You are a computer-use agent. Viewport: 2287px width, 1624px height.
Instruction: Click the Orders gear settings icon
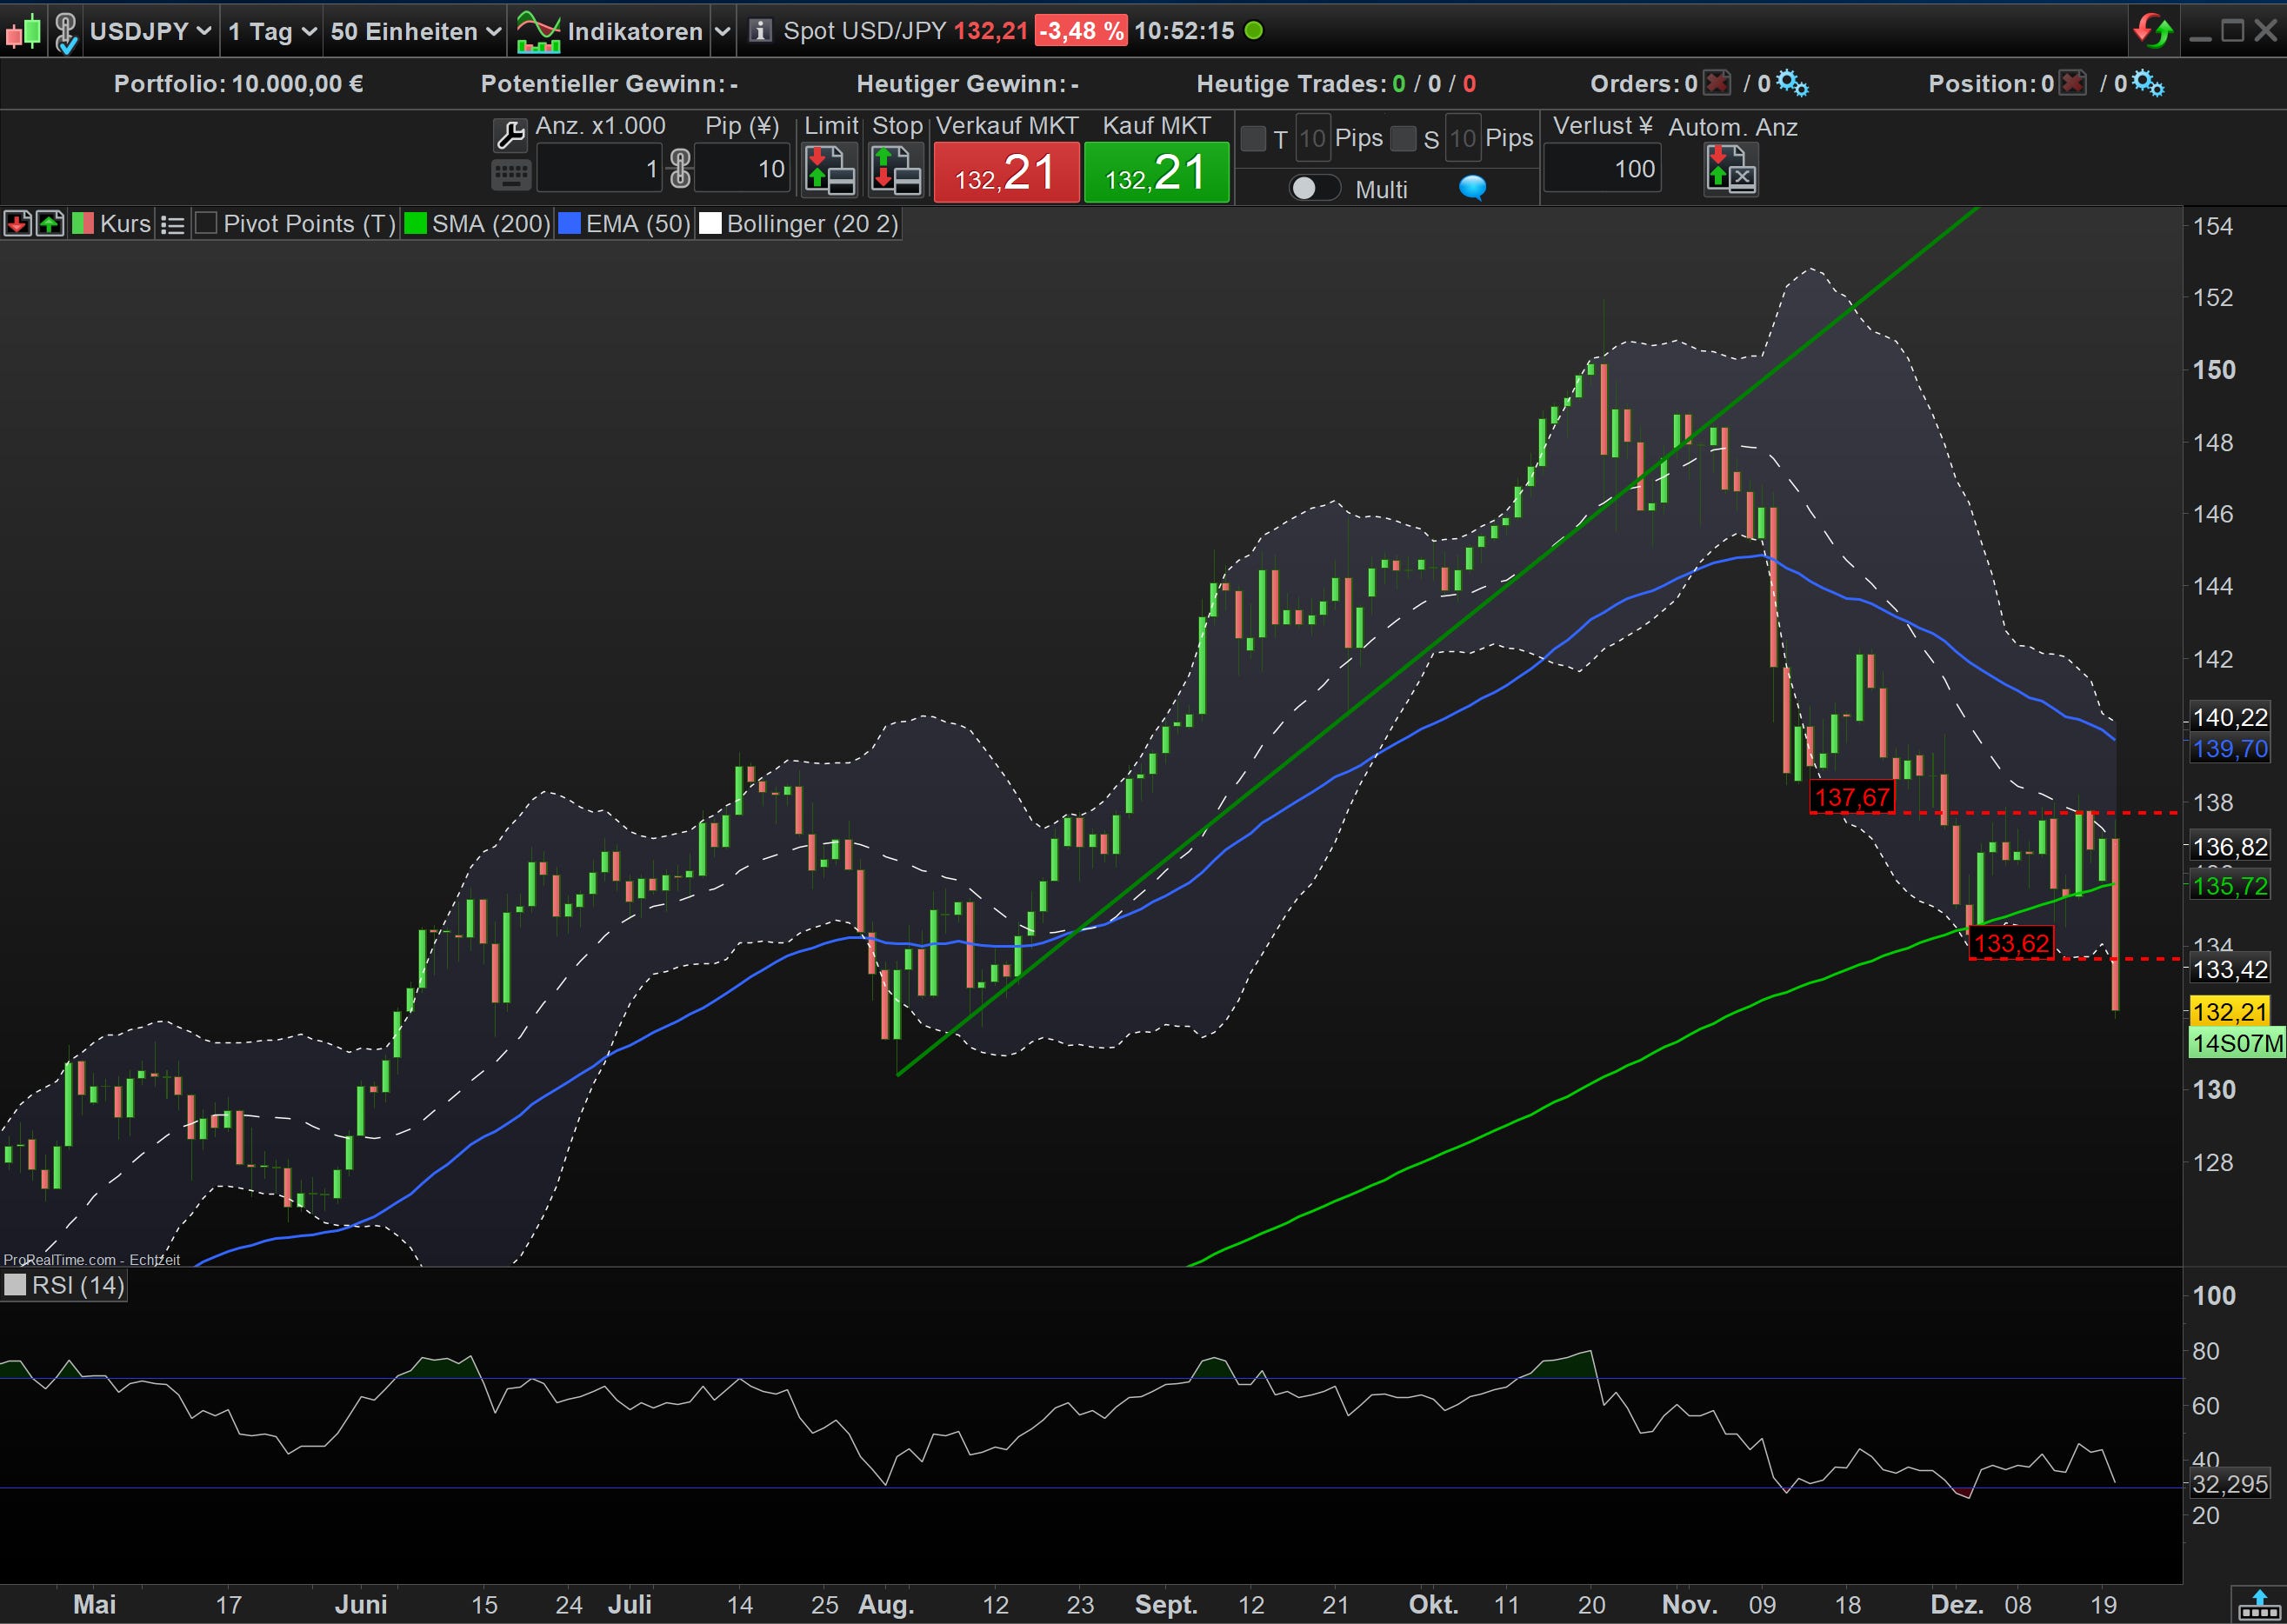(x=1792, y=83)
